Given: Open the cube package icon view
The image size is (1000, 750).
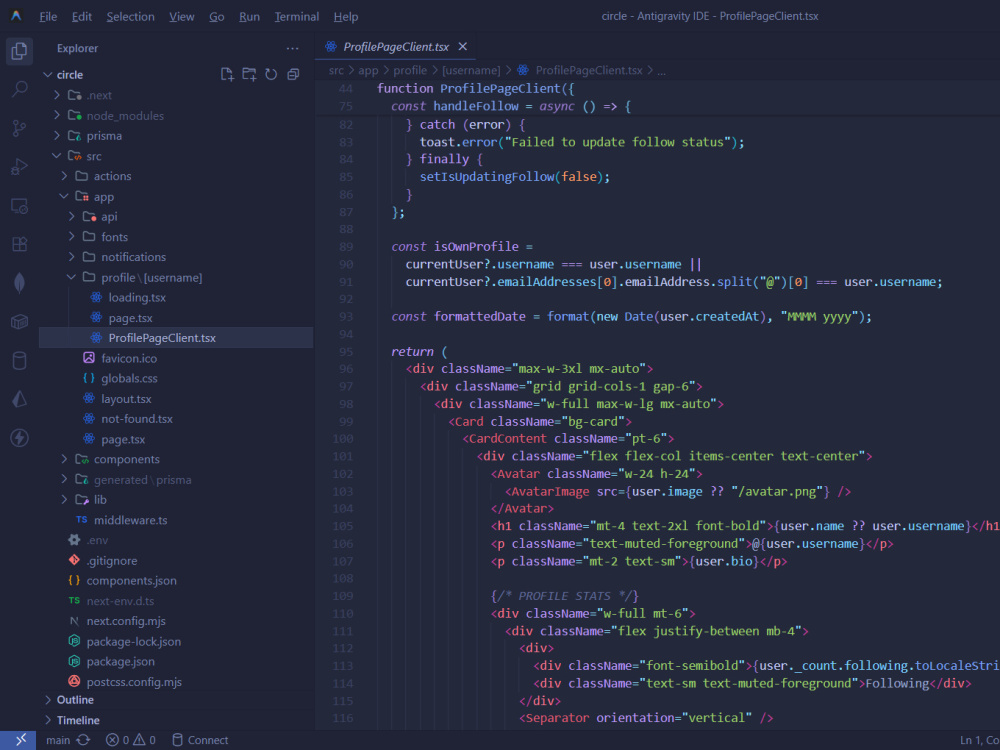Looking at the screenshot, I should [19, 322].
